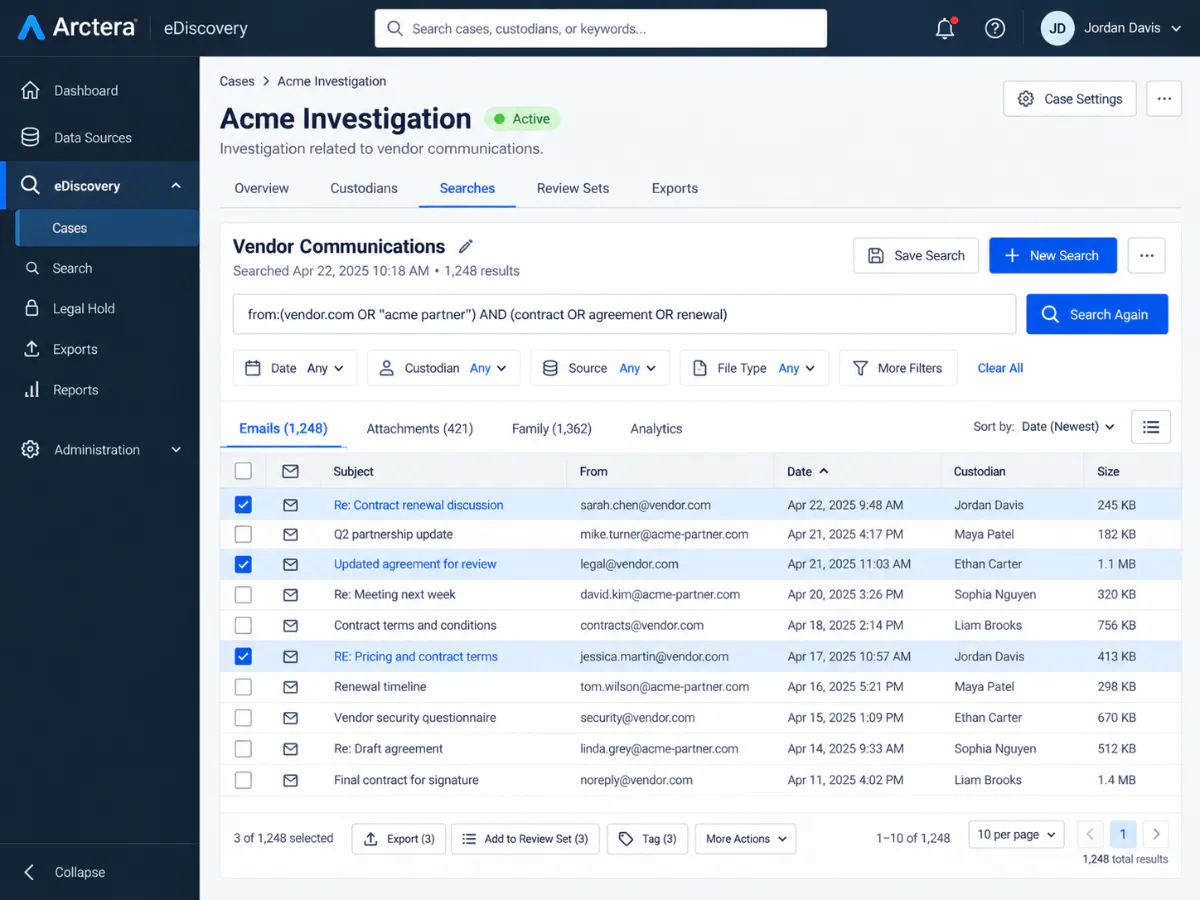Click the Cases breadcrumb link
The width and height of the screenshot is (1200, 900).
click(x=237, y=81)
